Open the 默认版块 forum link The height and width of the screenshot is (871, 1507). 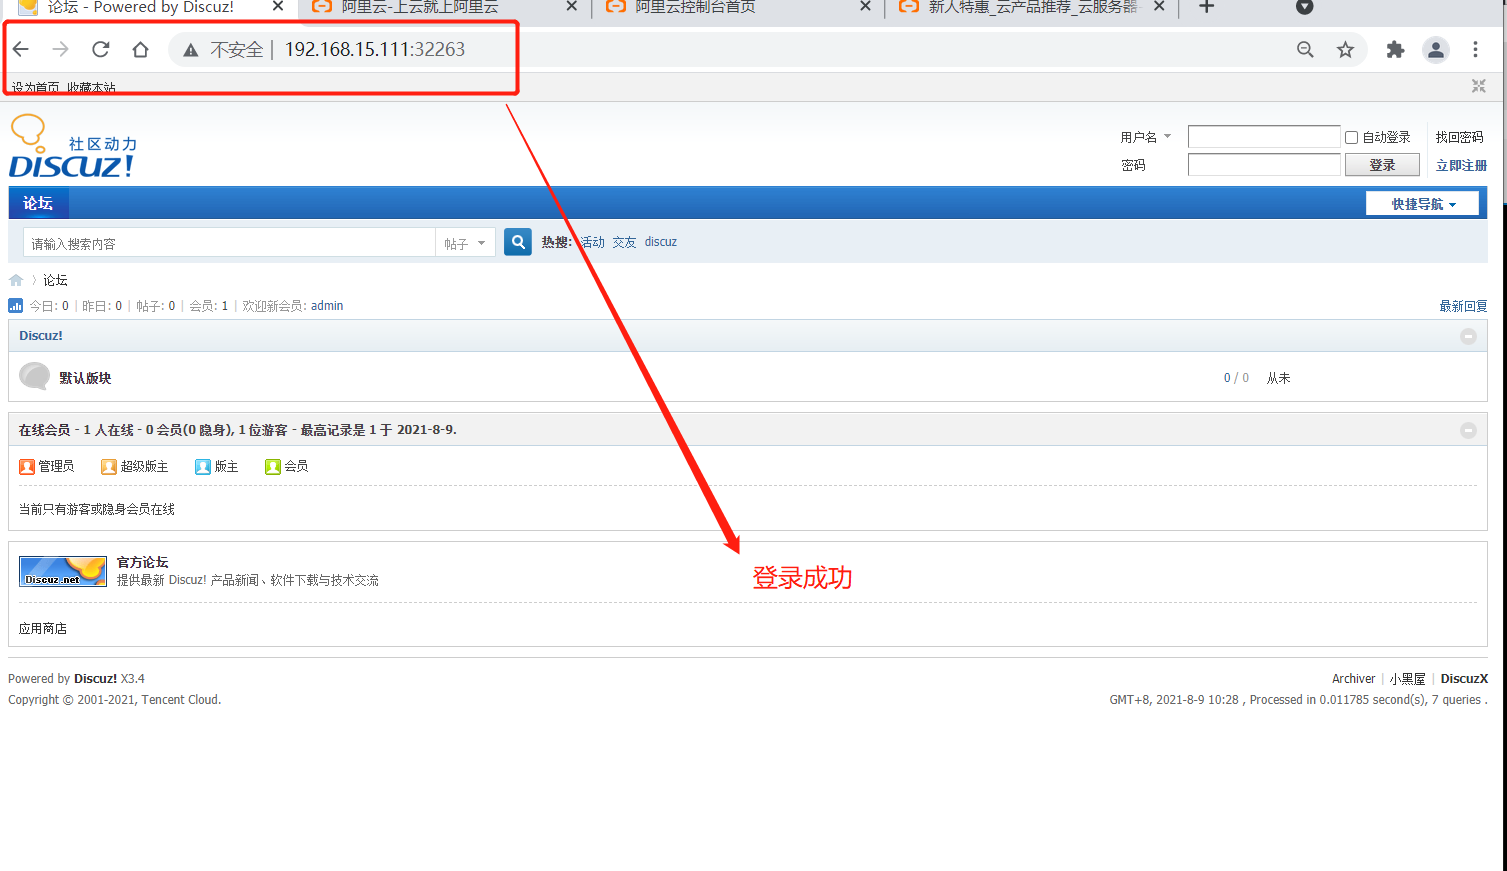pyautogui.click(x=85, y=378)
